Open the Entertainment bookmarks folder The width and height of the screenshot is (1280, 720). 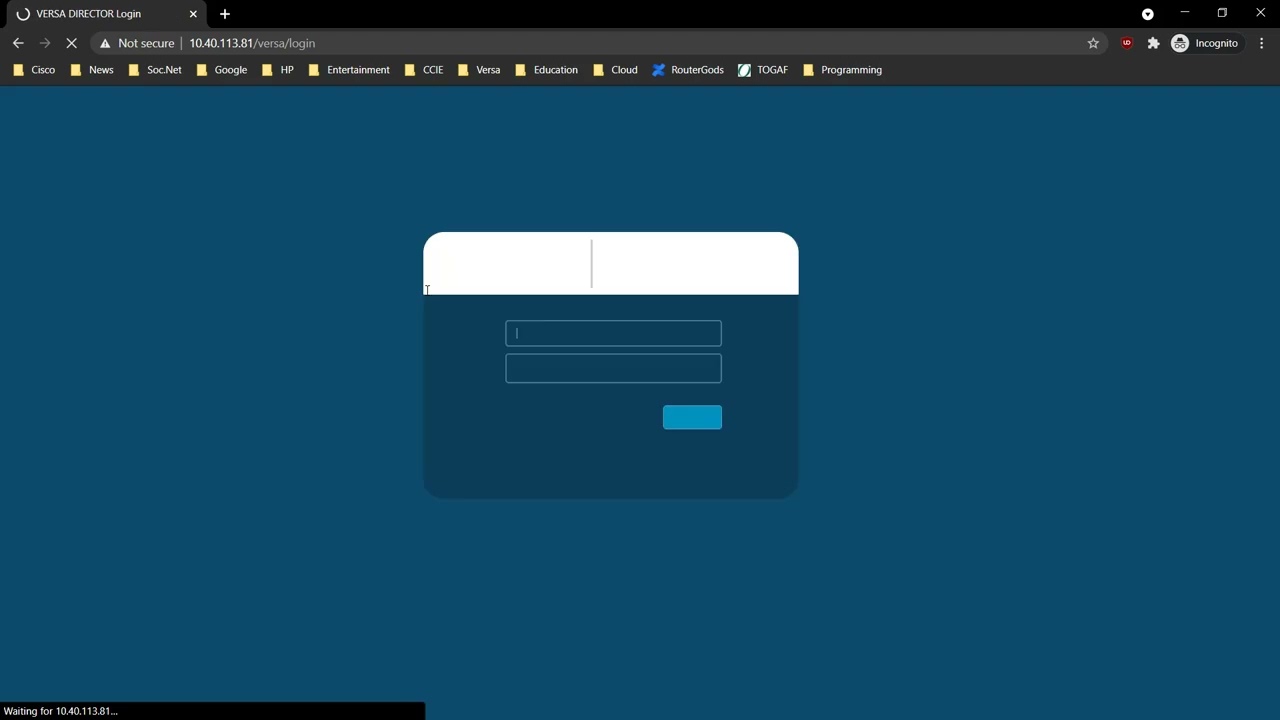click(349, 70)
